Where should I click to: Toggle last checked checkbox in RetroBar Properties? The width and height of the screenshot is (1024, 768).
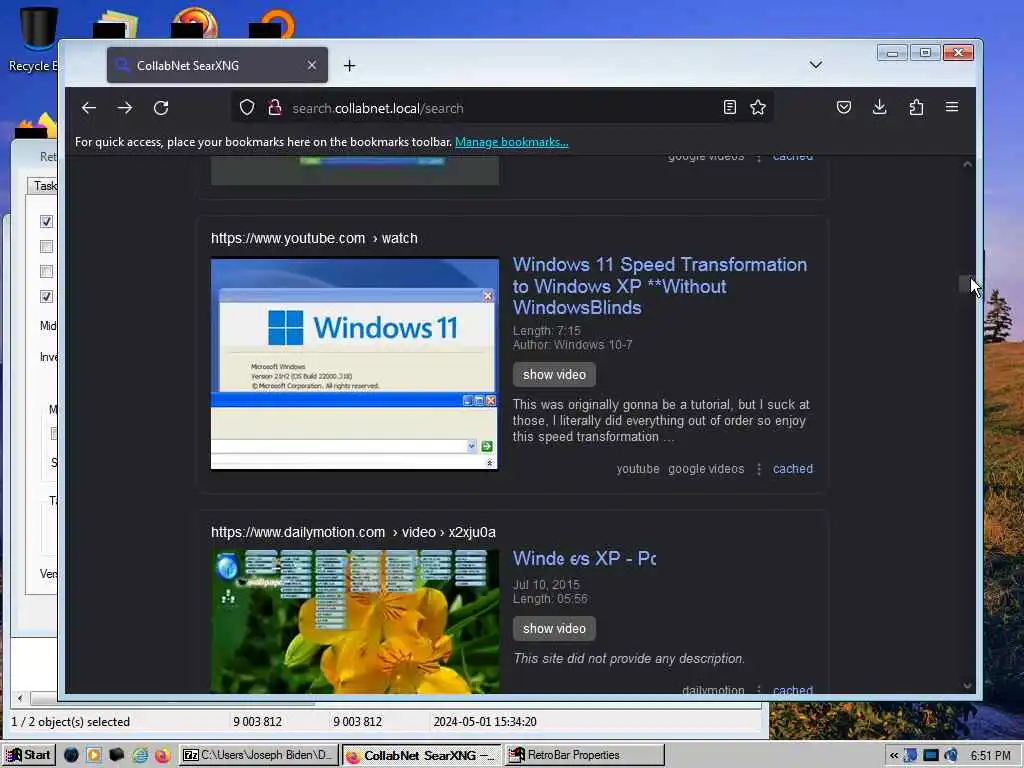(46, 296)
